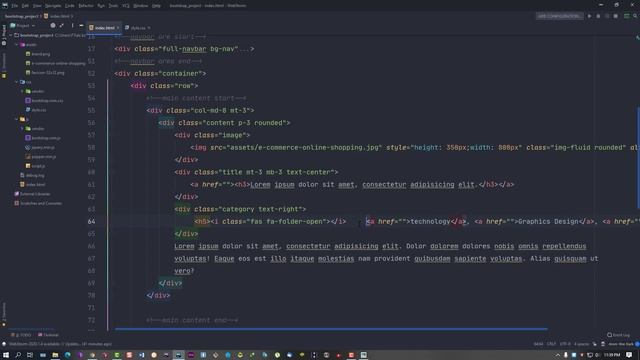Open Project panel options (vertical dots icon)

[72, 25]
